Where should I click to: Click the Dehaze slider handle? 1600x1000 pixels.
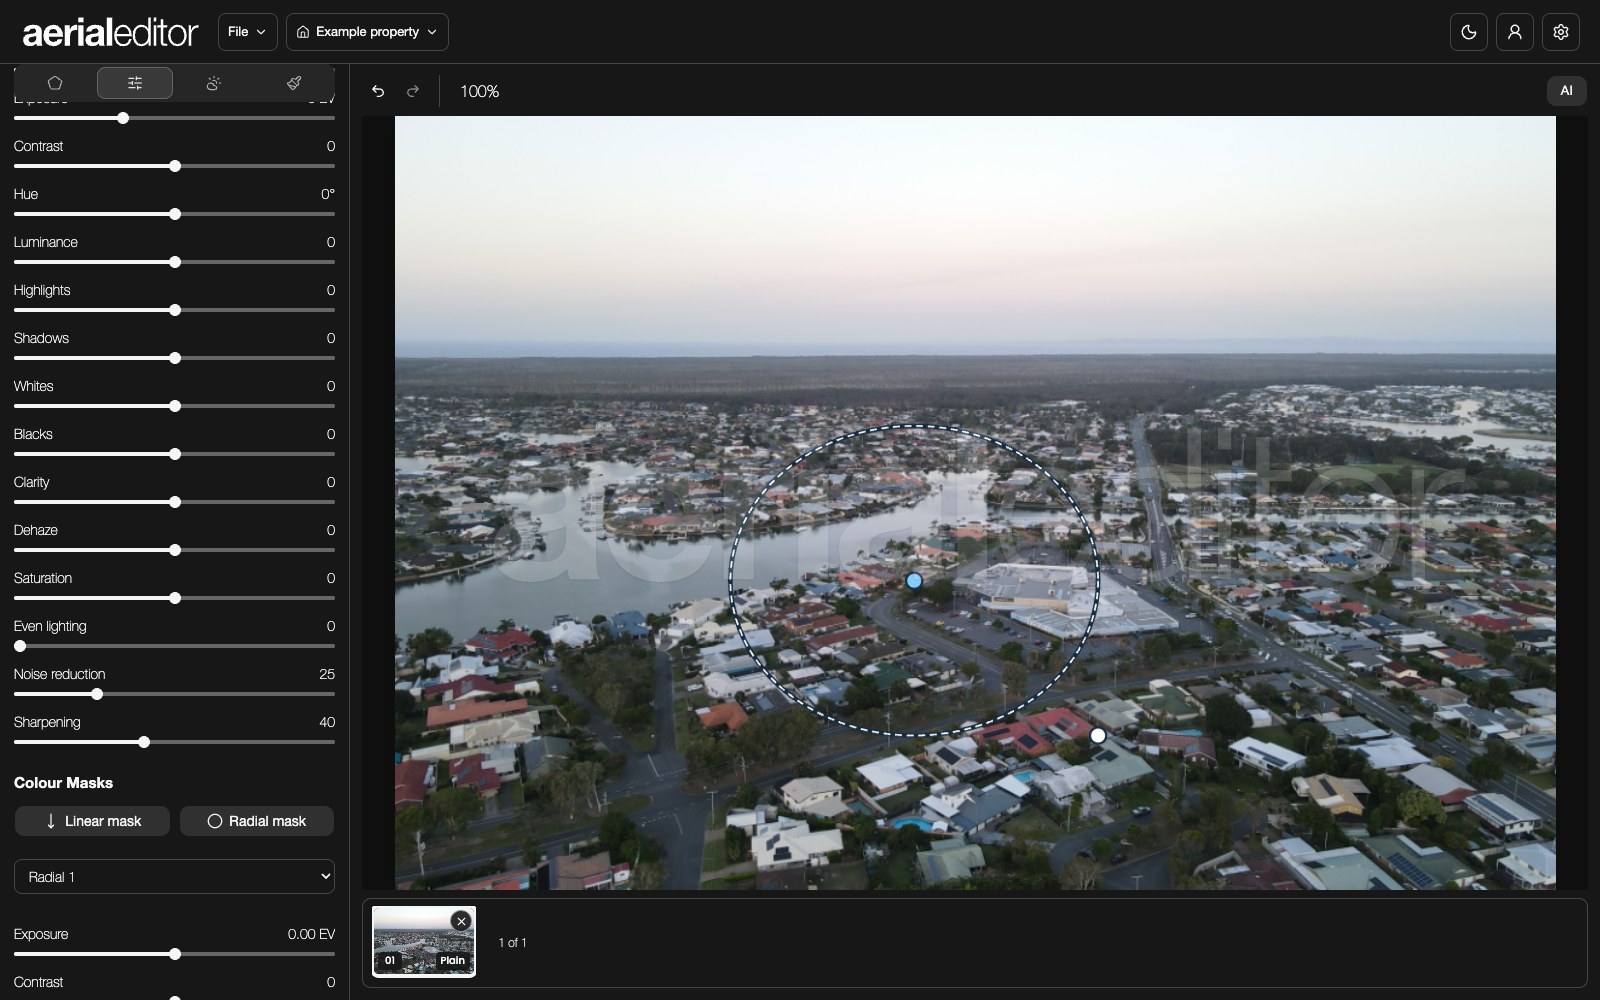pyautogui.click(x=175, y=550)
